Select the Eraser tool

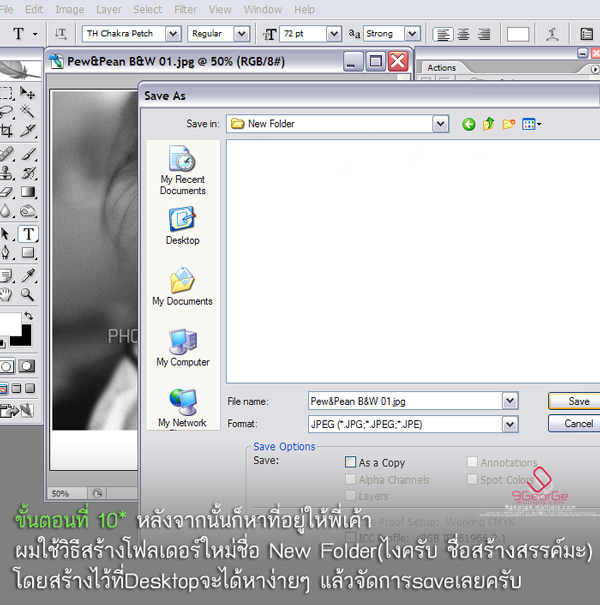click(7, 192)
